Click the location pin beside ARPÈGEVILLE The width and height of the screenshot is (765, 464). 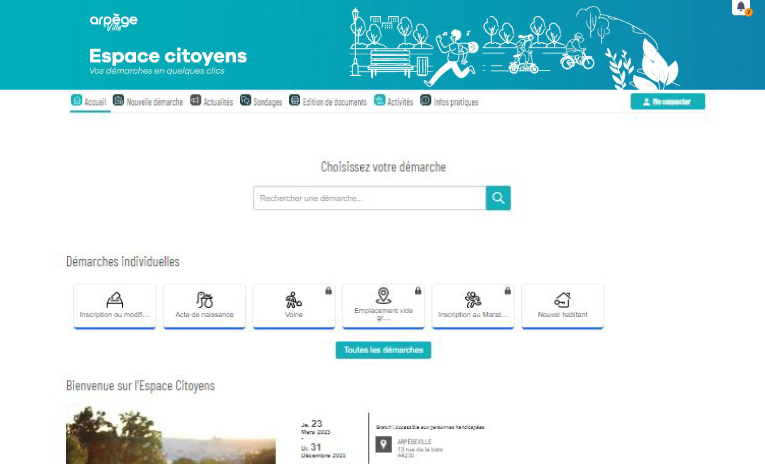[x=383, y=444]
